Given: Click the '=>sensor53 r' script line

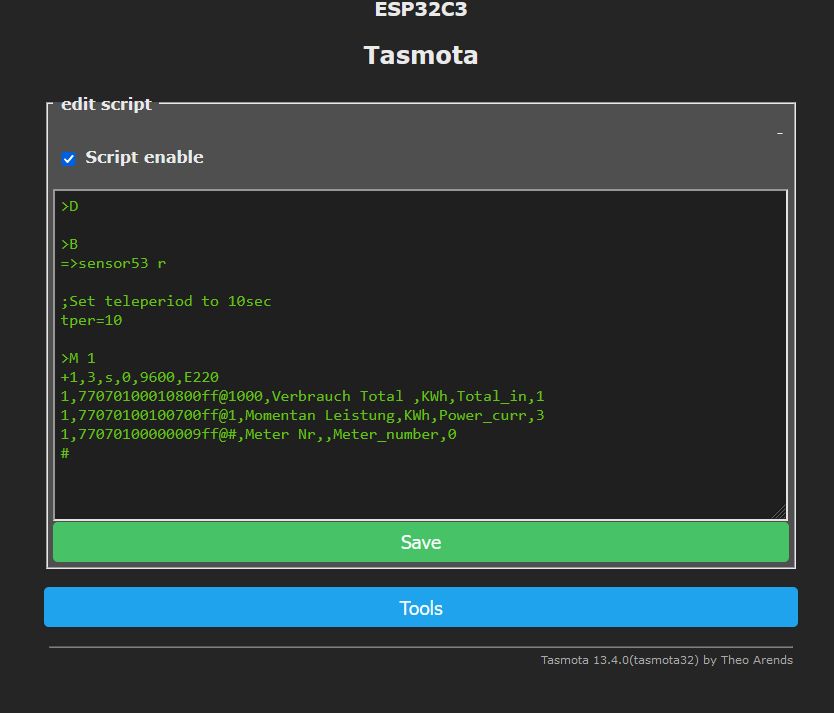Looking at the screenshot, I should coord(113,264).
